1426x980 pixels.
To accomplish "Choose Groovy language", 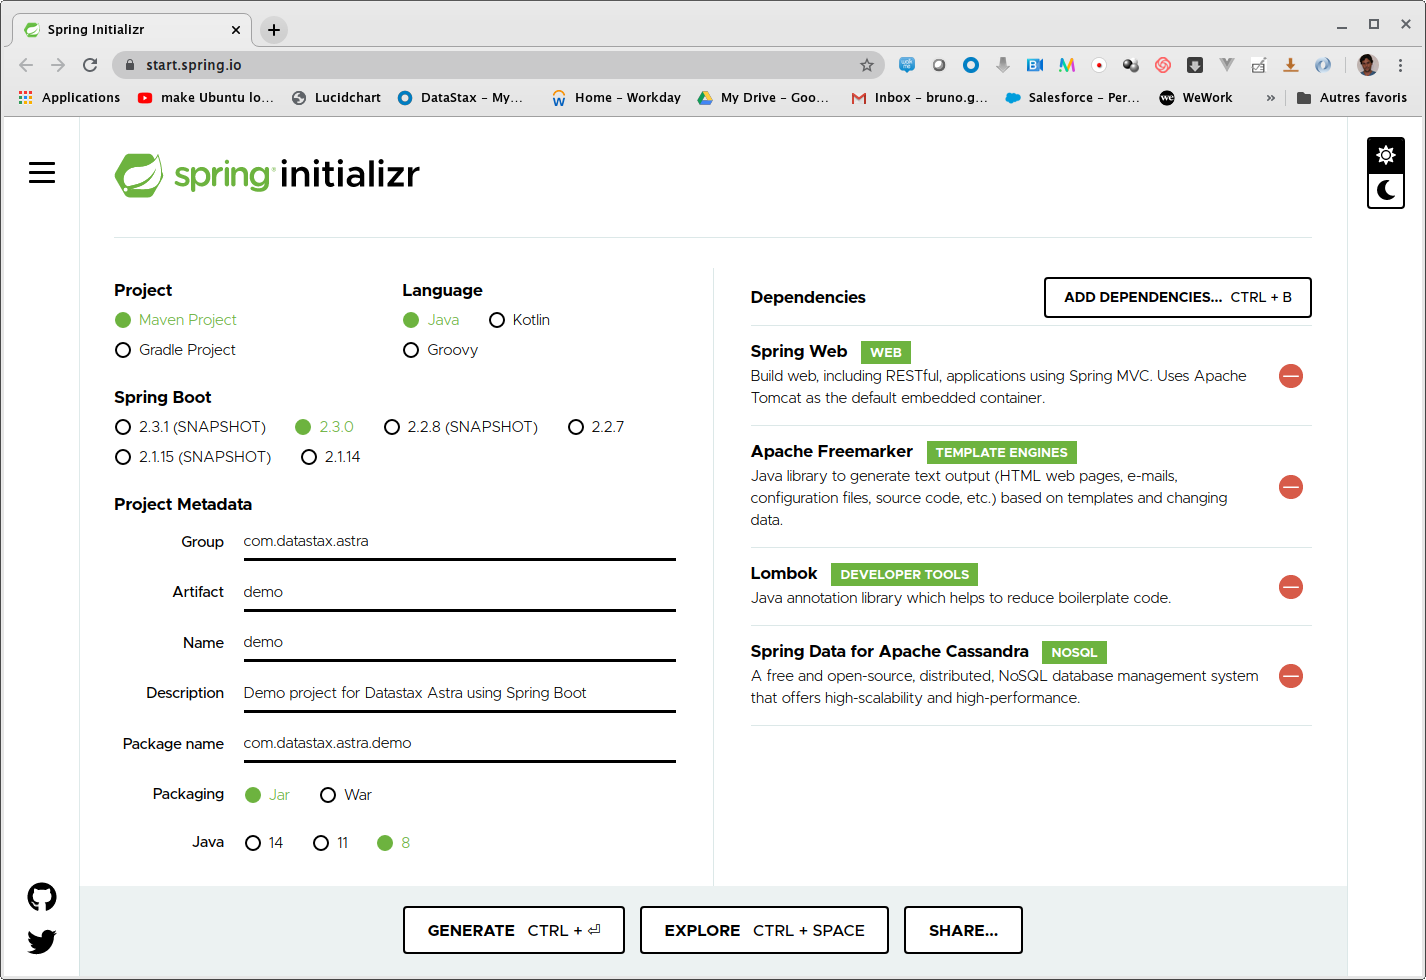I will point(440,350).
